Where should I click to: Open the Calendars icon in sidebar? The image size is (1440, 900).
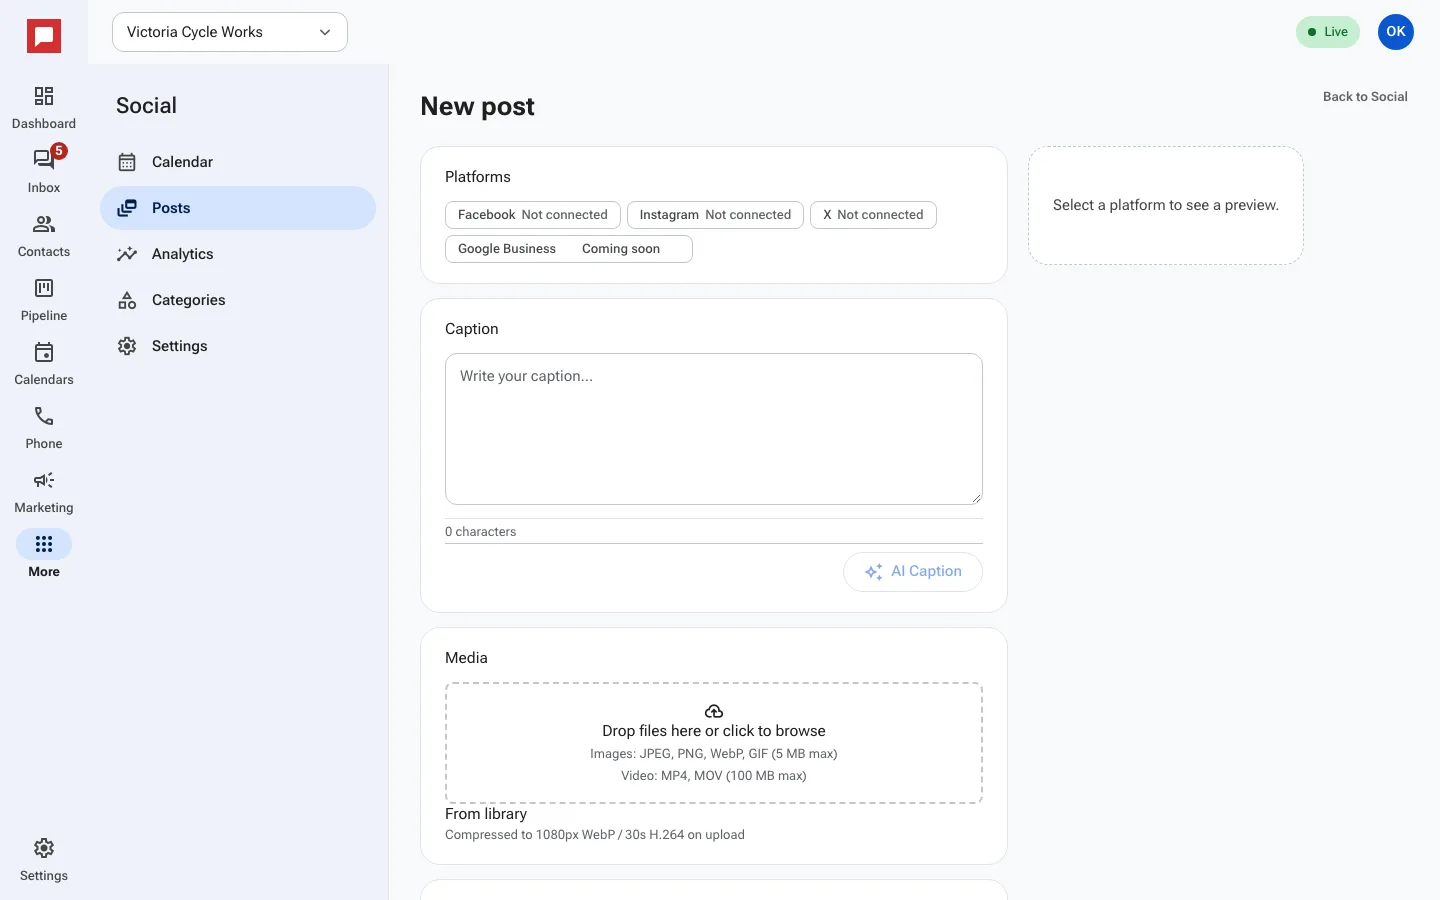click(44, 352)
